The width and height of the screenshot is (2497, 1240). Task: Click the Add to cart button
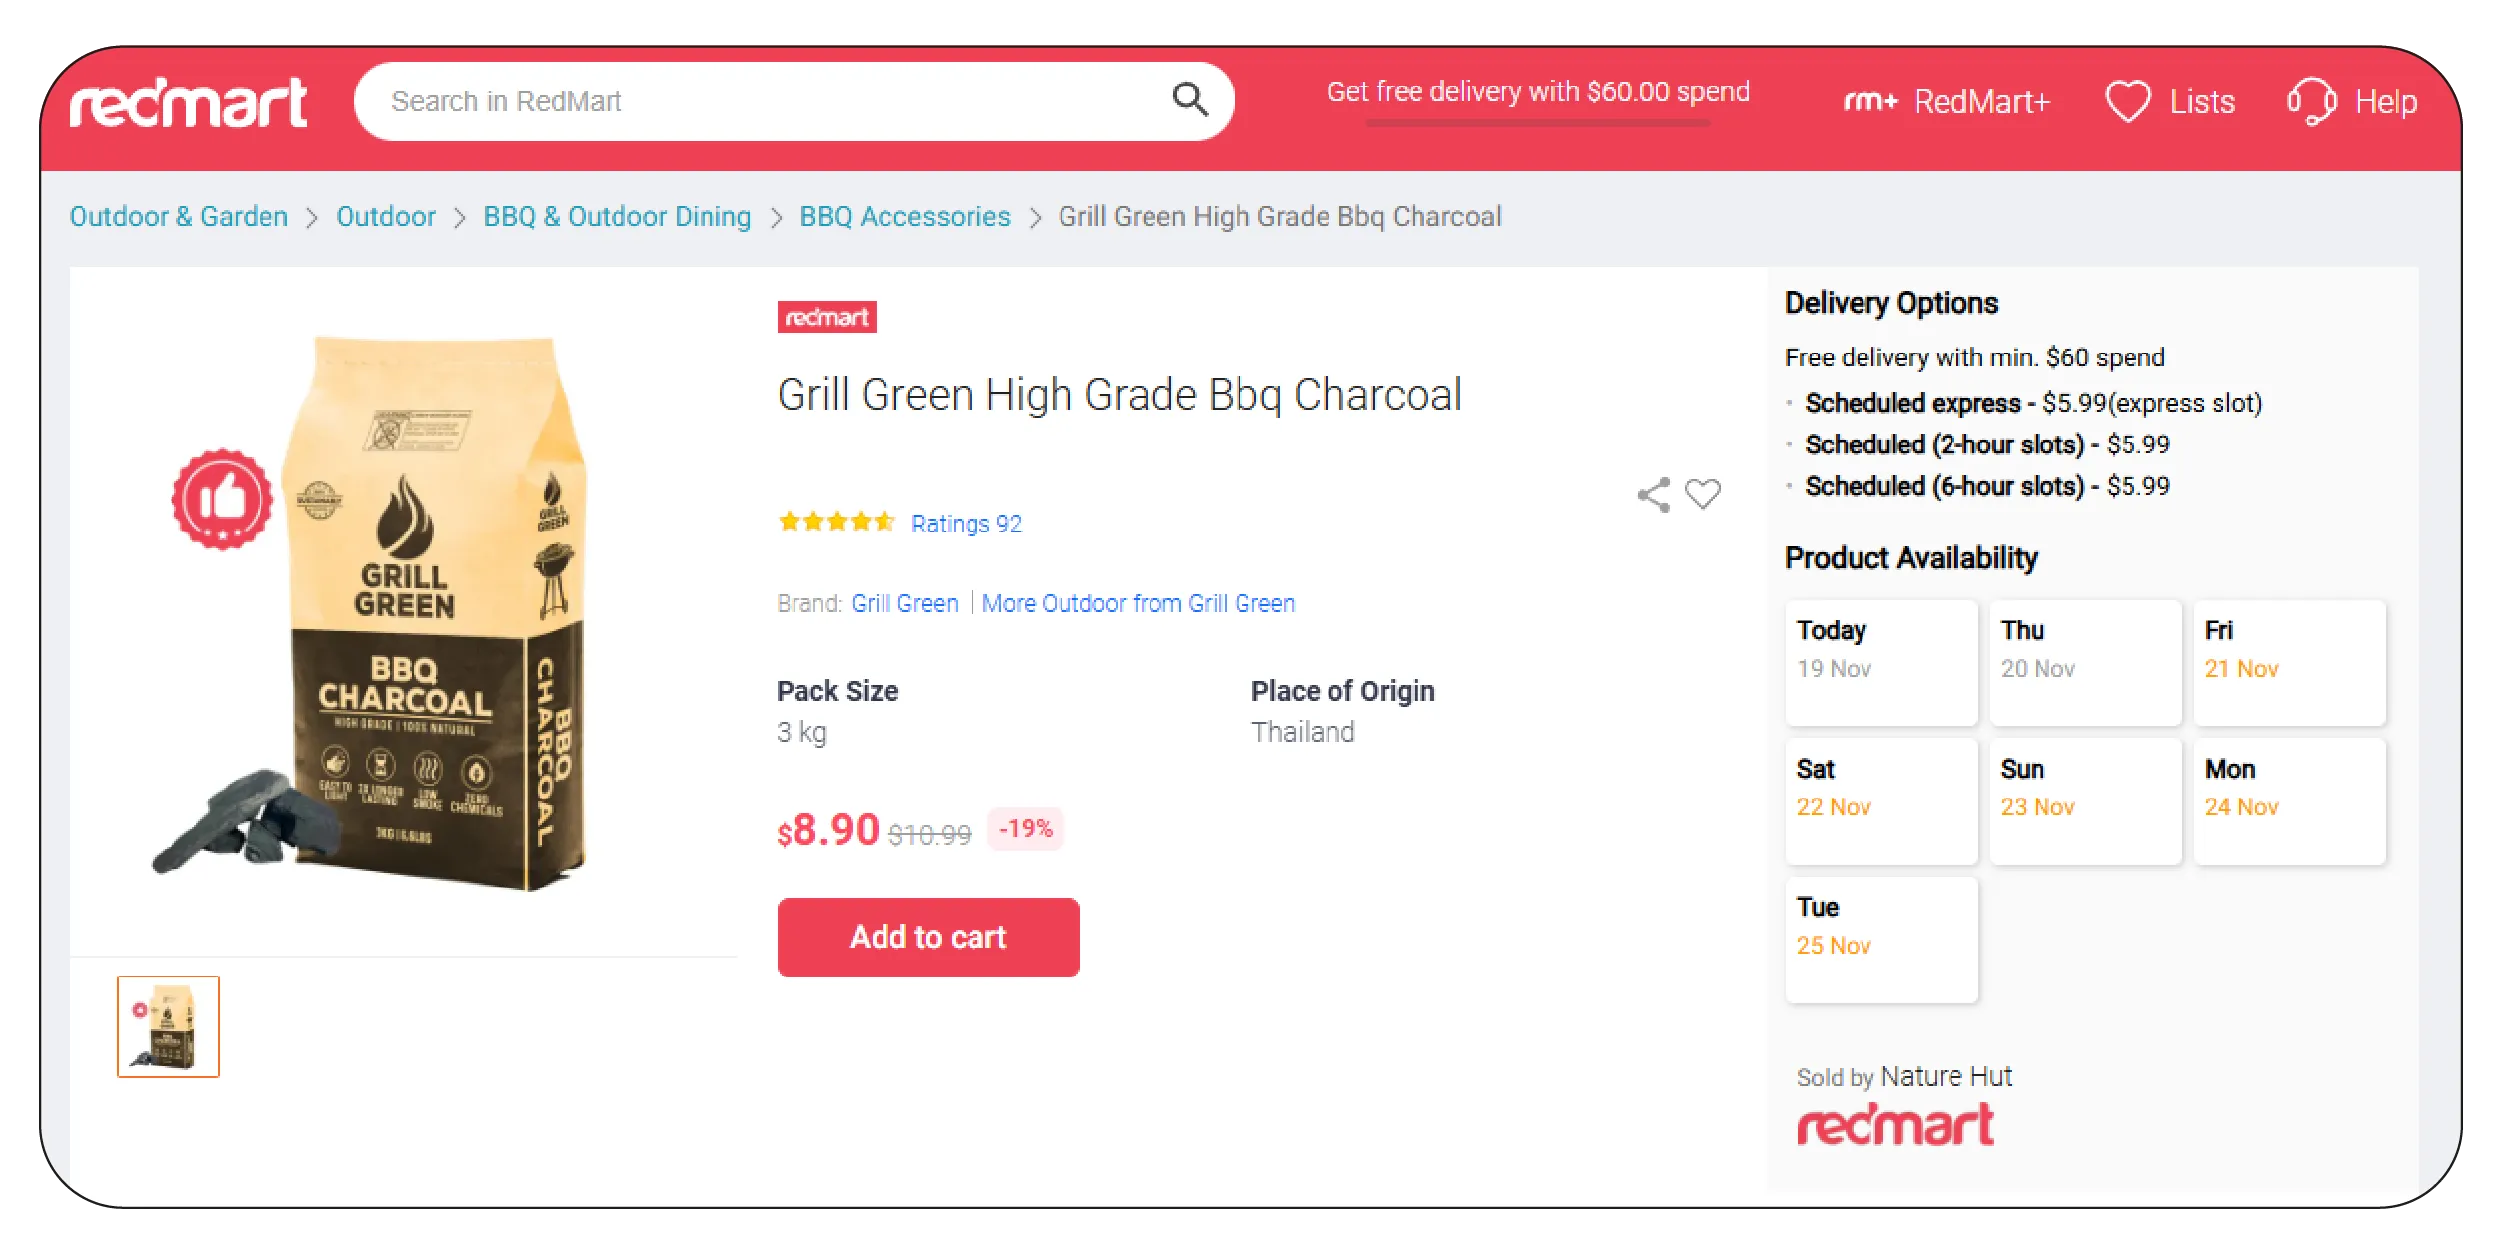pyautogui.click(x=927, y=937)
